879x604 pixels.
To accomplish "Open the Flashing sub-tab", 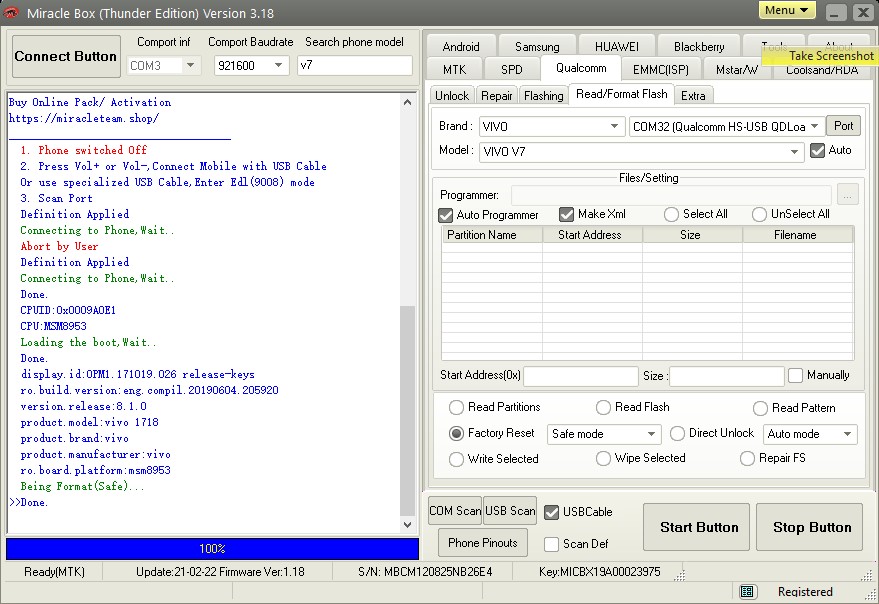I will pos(544,96).
